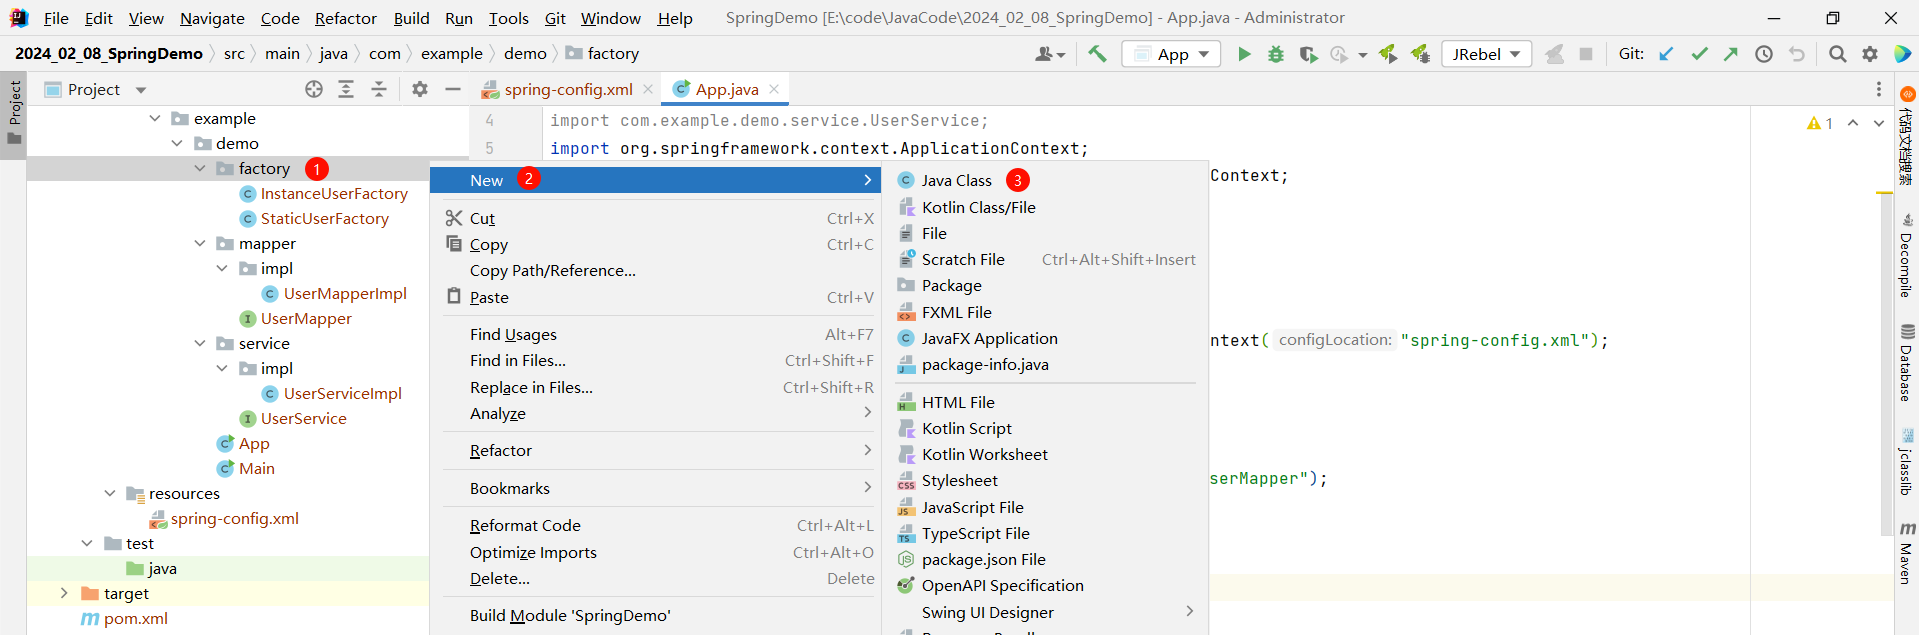Open the Navigate menu

pyautogui.click(x=212, y=18)
